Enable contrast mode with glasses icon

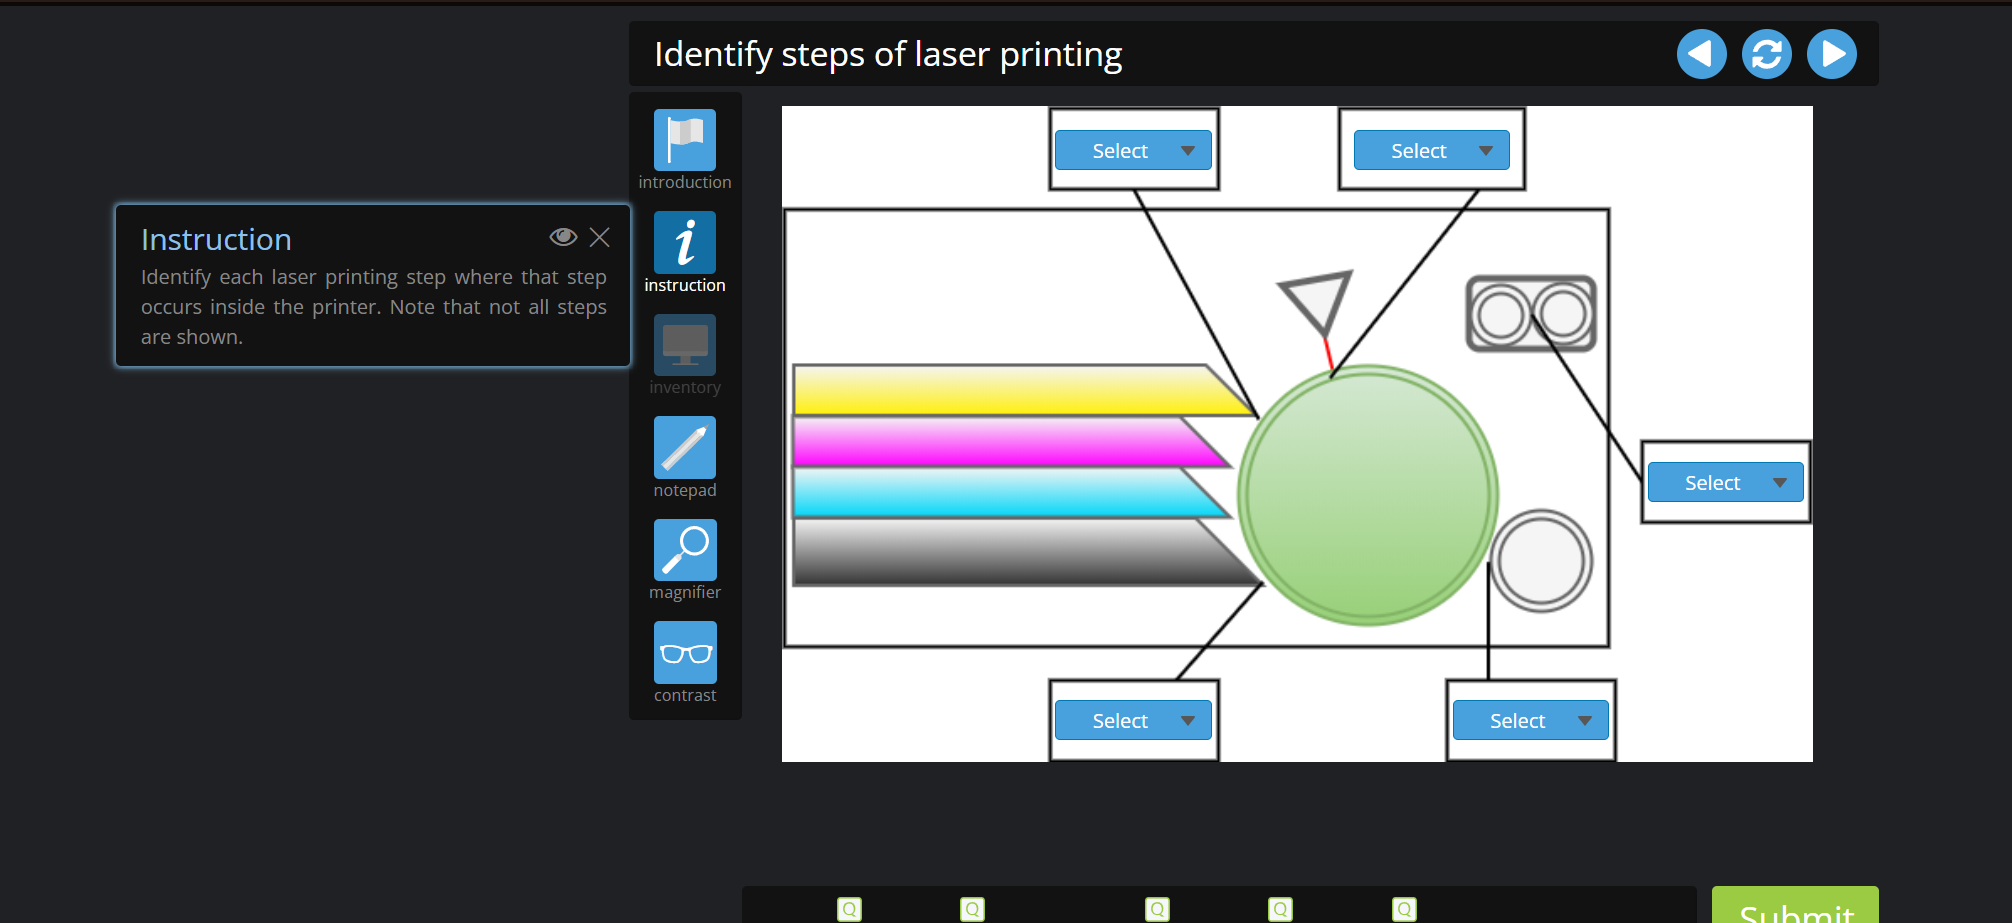[684, 653]
